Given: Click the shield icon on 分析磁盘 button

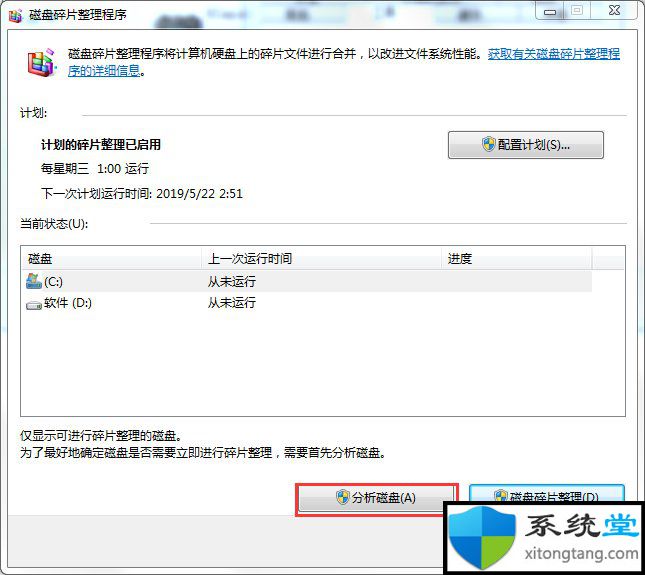Looking at the screenshot, I should (x=342, y=497).
